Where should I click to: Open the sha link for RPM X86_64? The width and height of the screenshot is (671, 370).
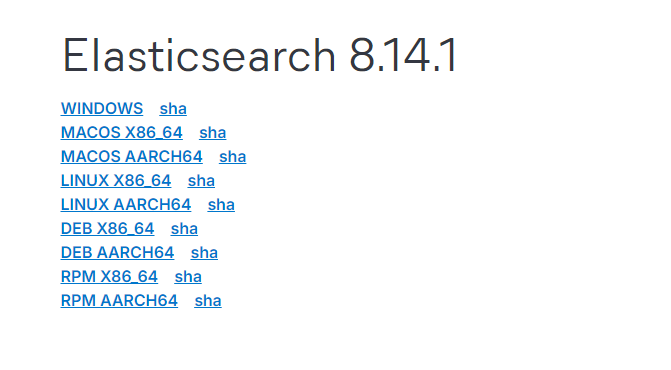coord(188,276)
